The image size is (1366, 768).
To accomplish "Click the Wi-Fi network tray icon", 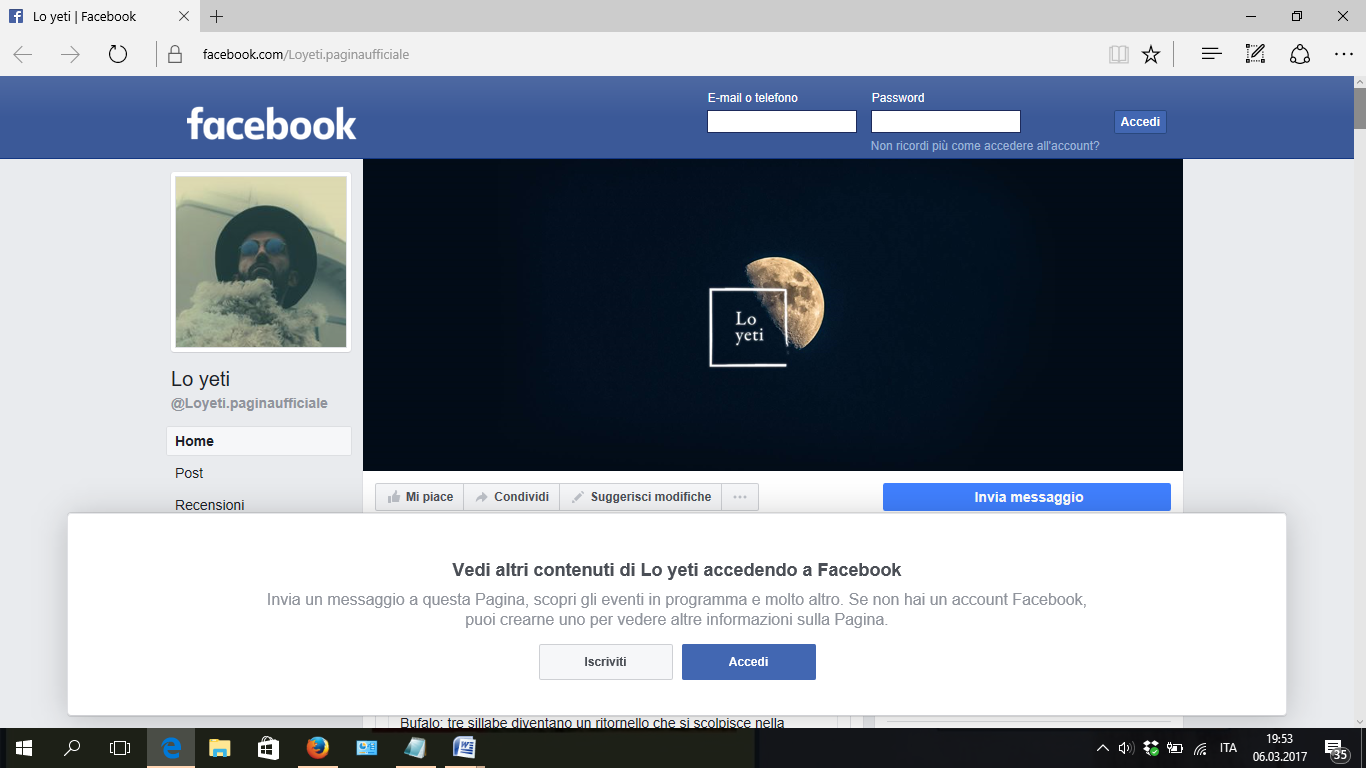I will 1200,748.
